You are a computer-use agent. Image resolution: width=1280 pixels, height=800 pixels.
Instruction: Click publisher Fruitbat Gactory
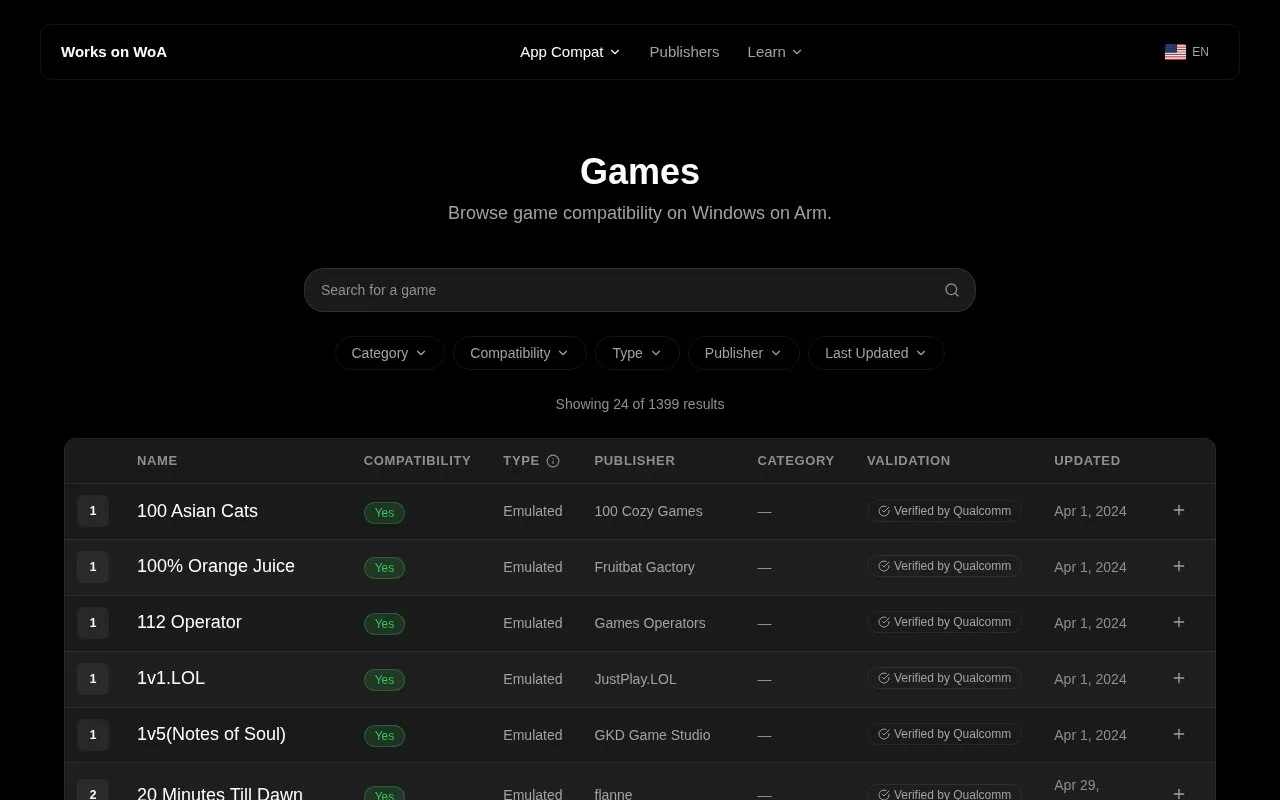tap(644, 567)
